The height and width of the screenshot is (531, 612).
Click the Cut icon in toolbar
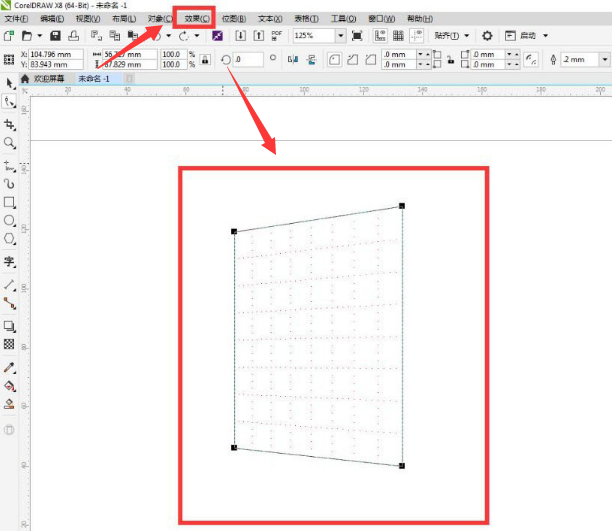click(x=96, y=36)
